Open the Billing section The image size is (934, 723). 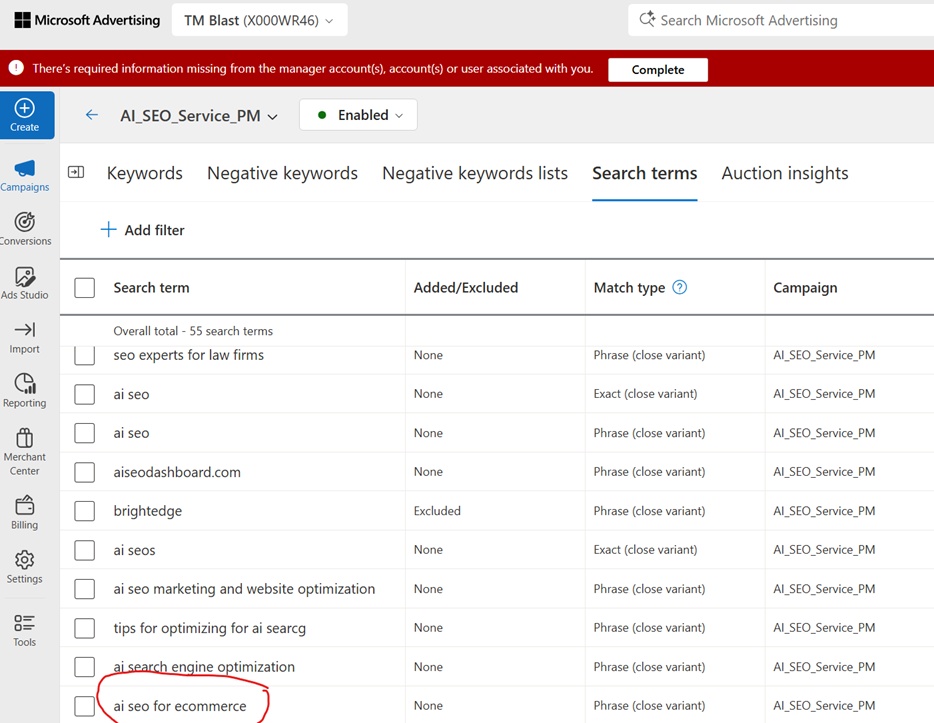click(x=25, y=508)
